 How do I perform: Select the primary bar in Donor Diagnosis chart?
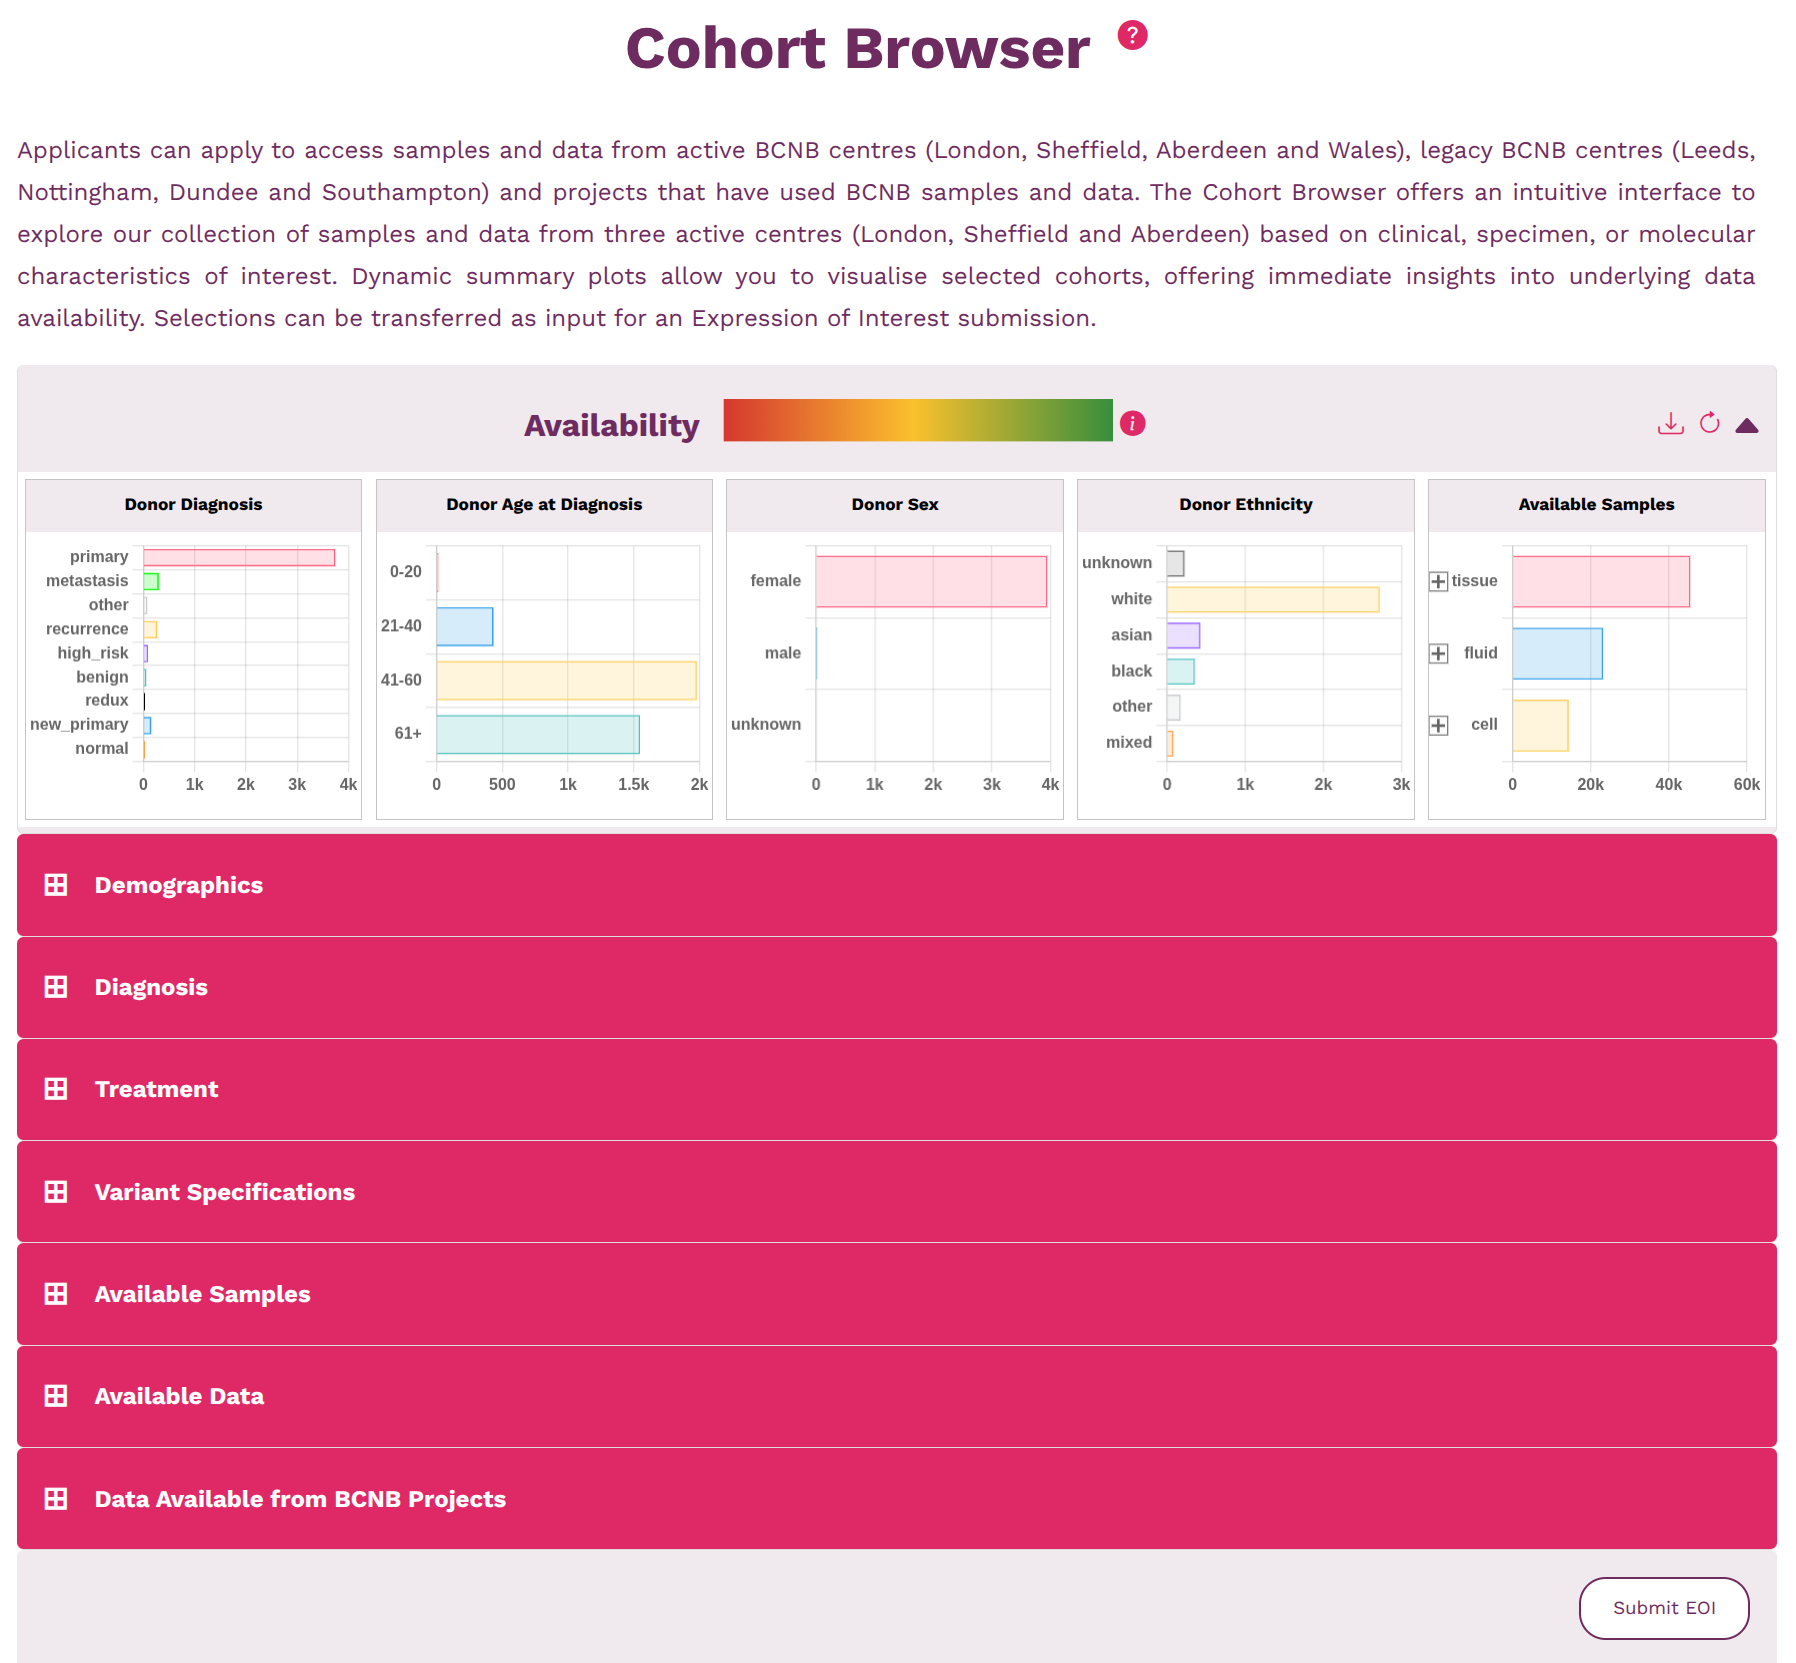point(238,556)
